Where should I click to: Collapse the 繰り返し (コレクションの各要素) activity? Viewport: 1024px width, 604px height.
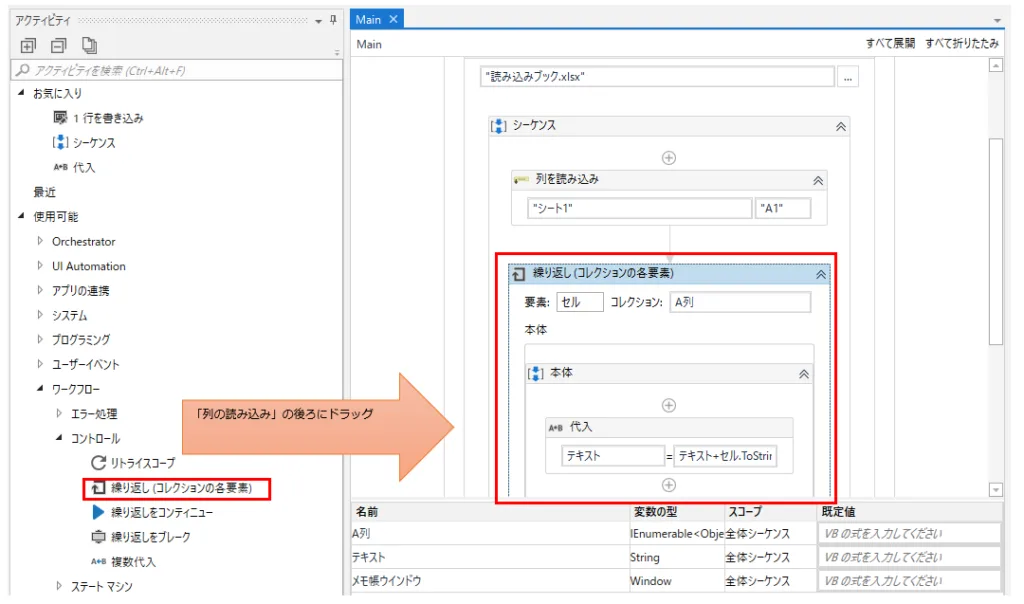click(x=821, y=273)
